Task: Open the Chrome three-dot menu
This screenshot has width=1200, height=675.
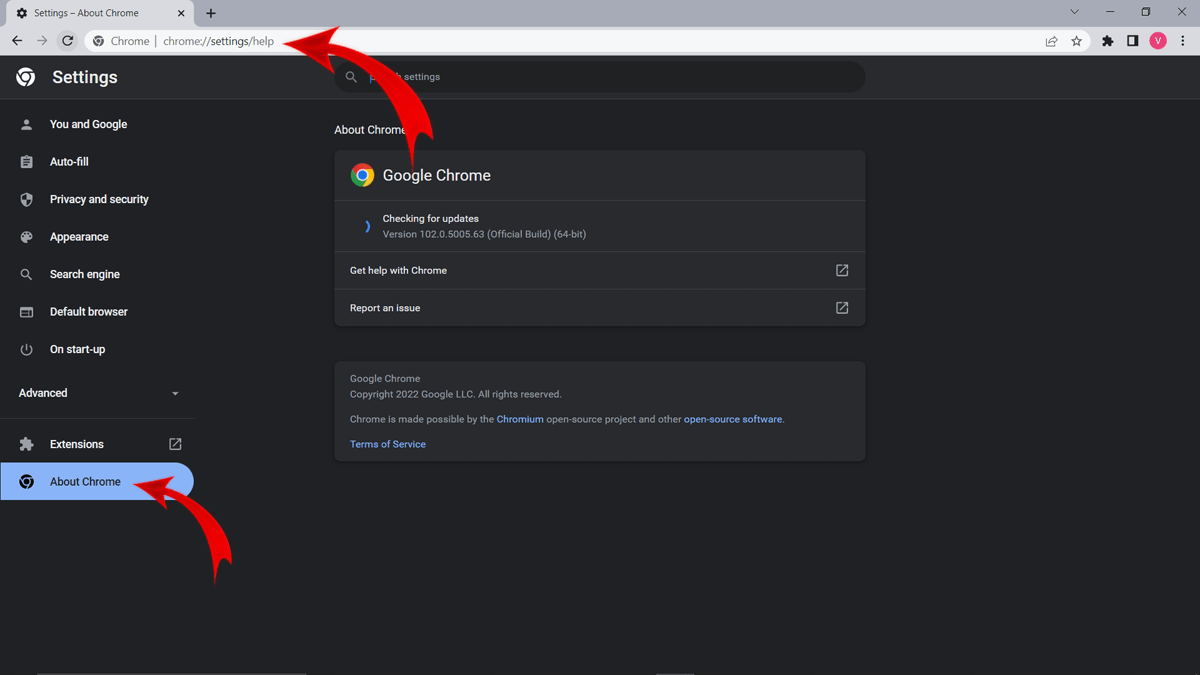Action: coord(1183,41)
